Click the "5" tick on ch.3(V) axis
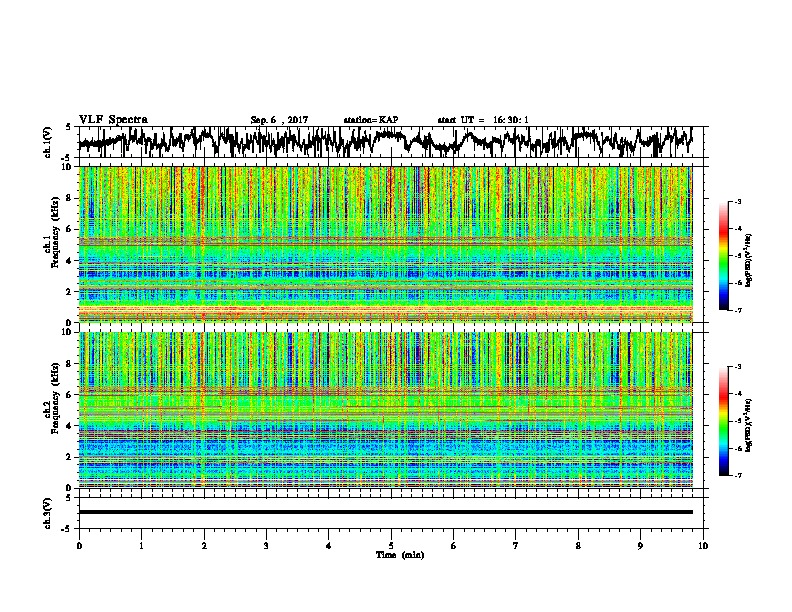Viewport: 792px width, 612px height. [68, 498]
